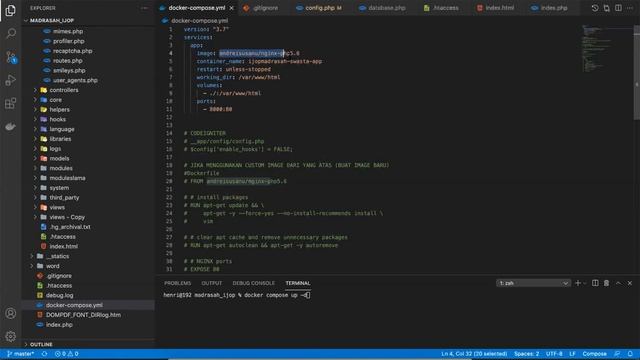Open errors and warnings count in status bar
The height and width of the screenshot is (360, 640).
67,354
